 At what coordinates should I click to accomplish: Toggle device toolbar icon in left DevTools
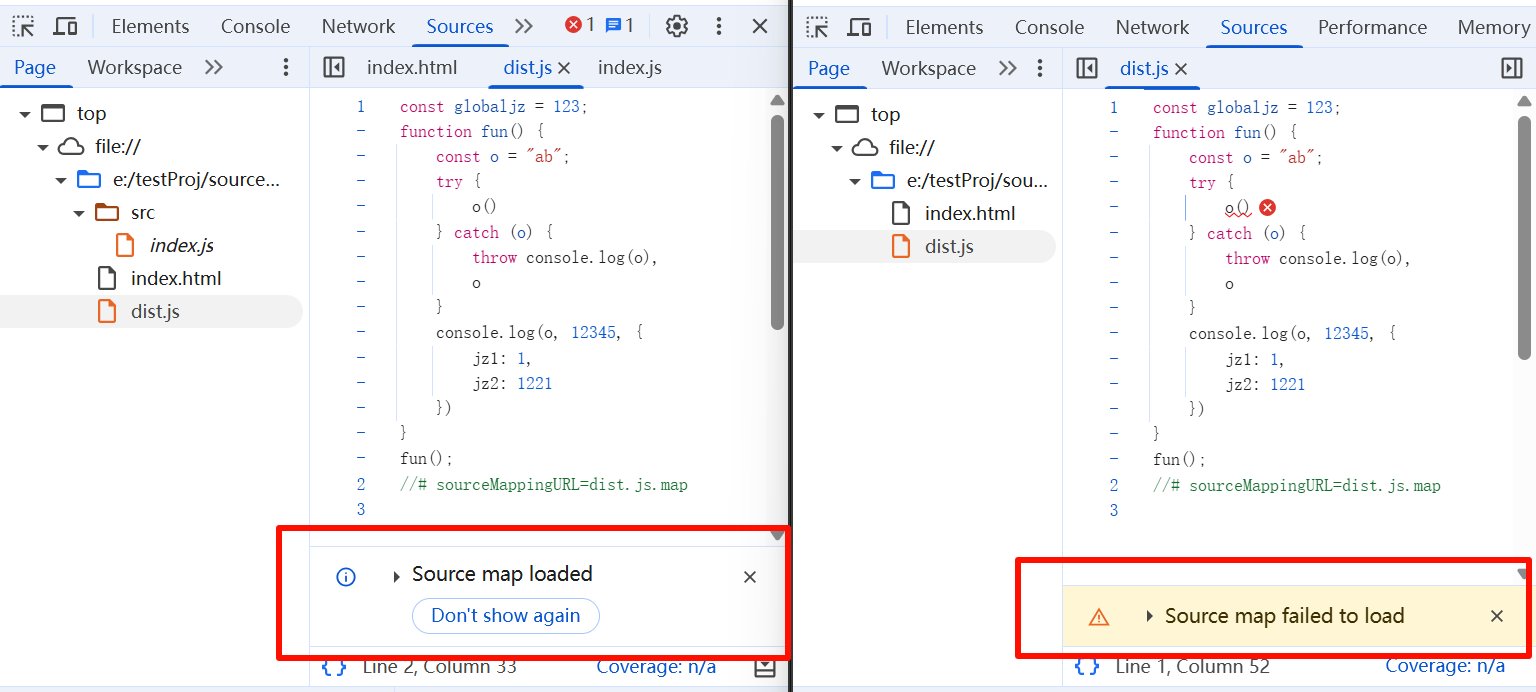click(66, 26)
